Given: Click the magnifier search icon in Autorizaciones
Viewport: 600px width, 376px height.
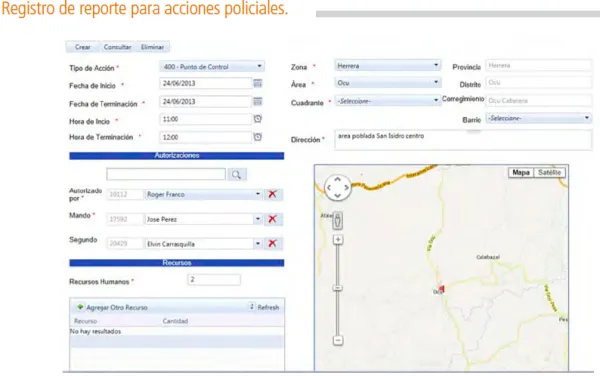Looking at the screenshot, I should click(236, 175).
